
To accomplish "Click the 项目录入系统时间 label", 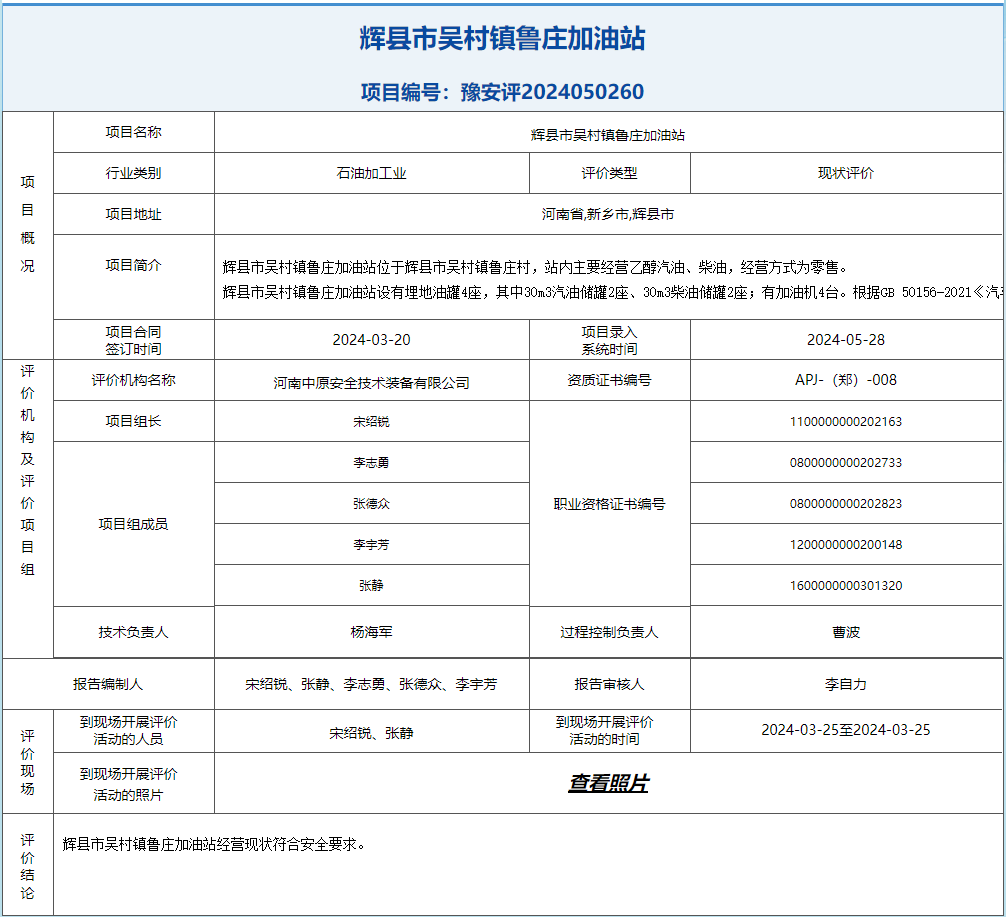I will 610,340.
